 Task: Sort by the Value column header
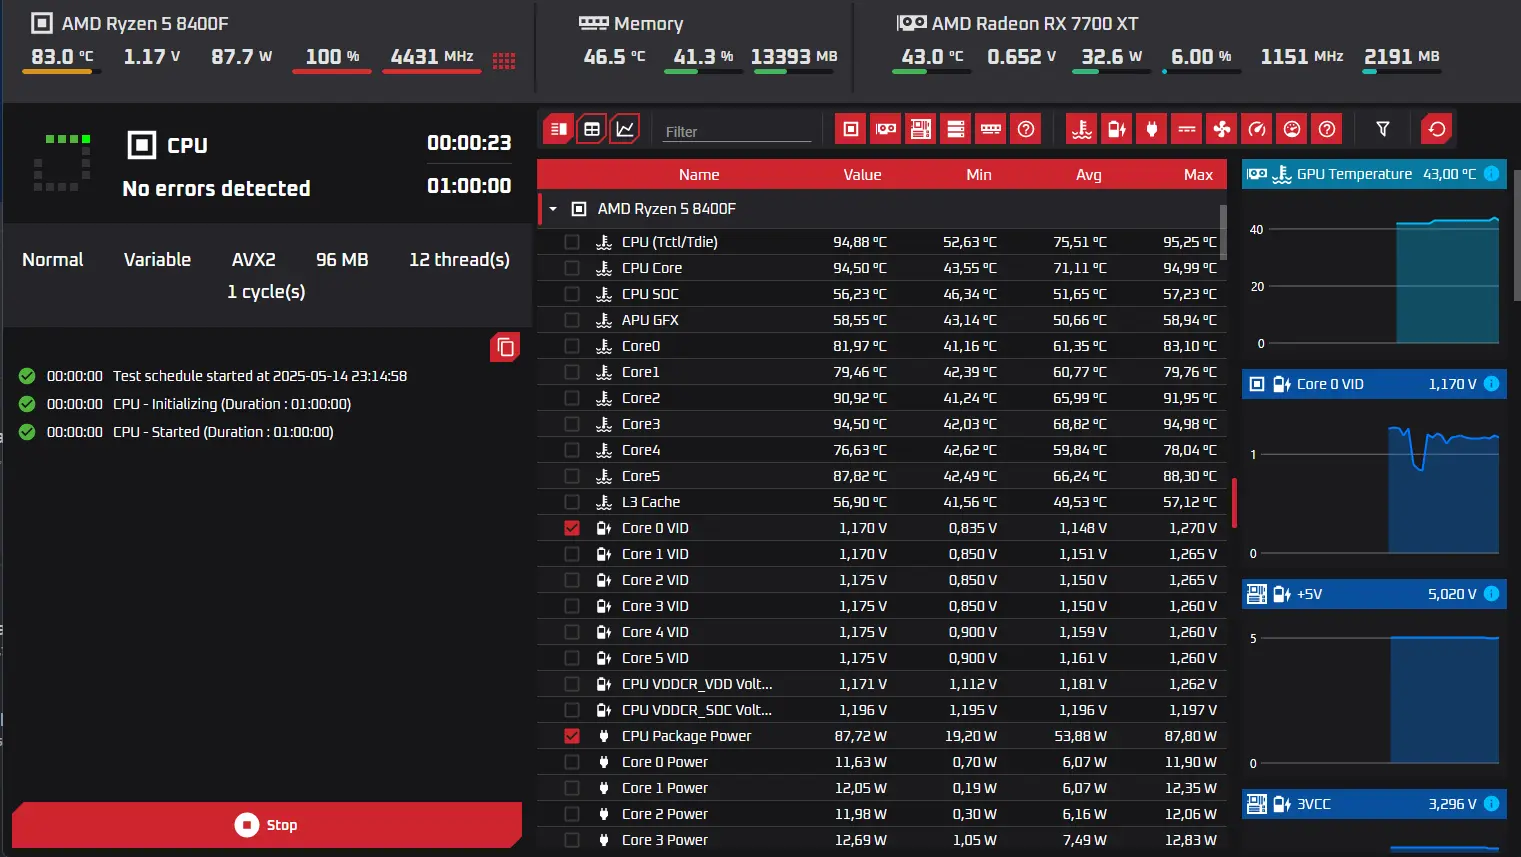[x=862, y=175]
